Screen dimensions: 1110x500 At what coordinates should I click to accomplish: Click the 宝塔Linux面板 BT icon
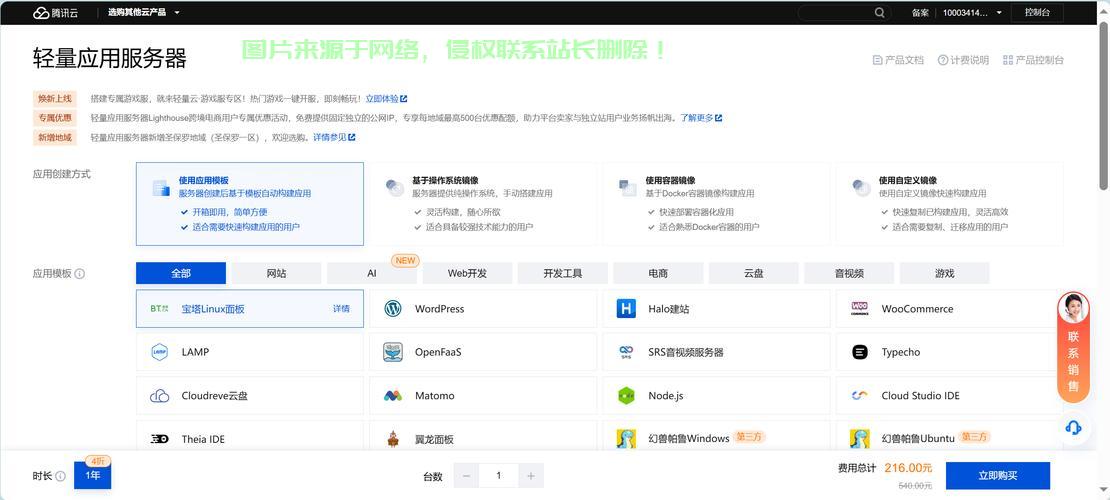160,309
